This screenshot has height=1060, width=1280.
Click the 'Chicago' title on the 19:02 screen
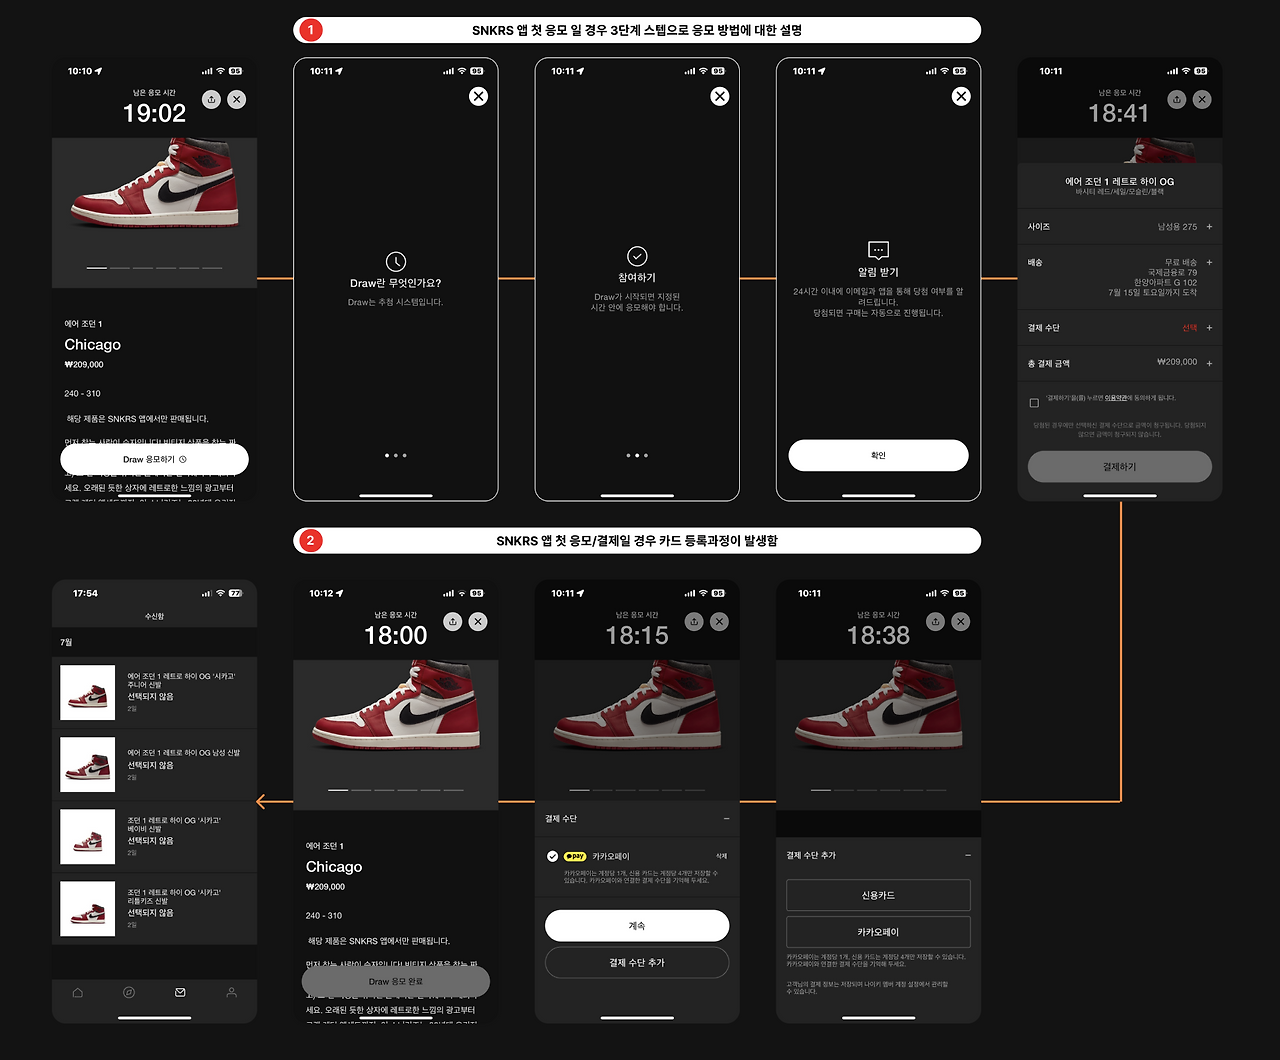93,345
